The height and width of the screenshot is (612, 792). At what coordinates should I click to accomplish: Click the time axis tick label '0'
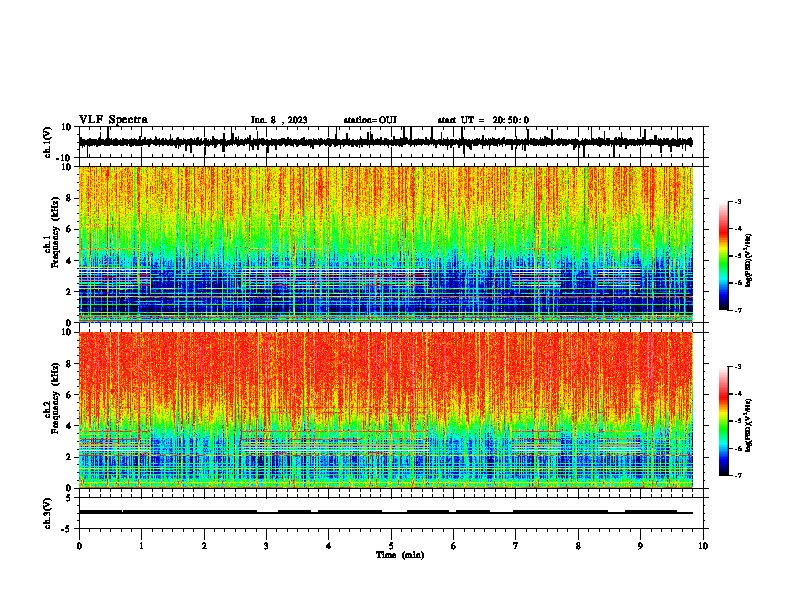coord(79,546)
